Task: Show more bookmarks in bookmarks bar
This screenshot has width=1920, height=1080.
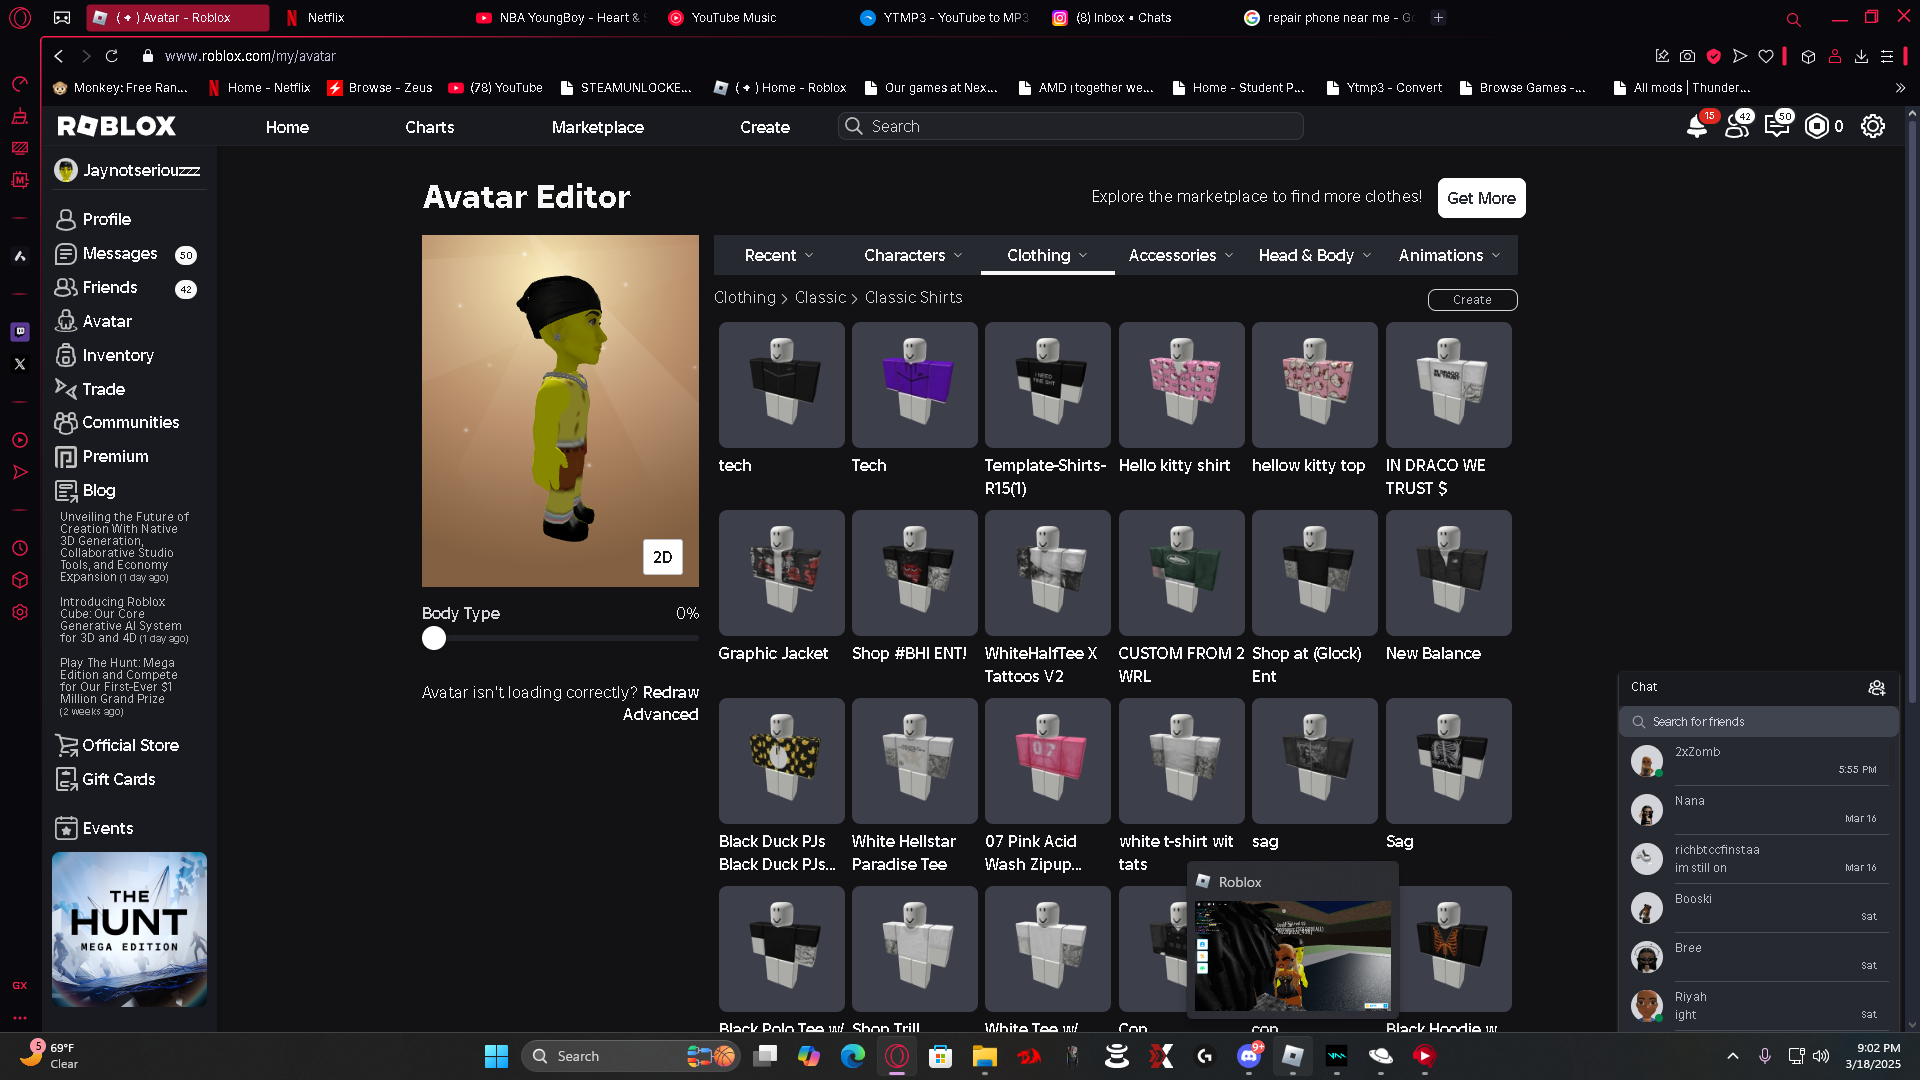Action: pyautogui.click(x=1900, y=88)
